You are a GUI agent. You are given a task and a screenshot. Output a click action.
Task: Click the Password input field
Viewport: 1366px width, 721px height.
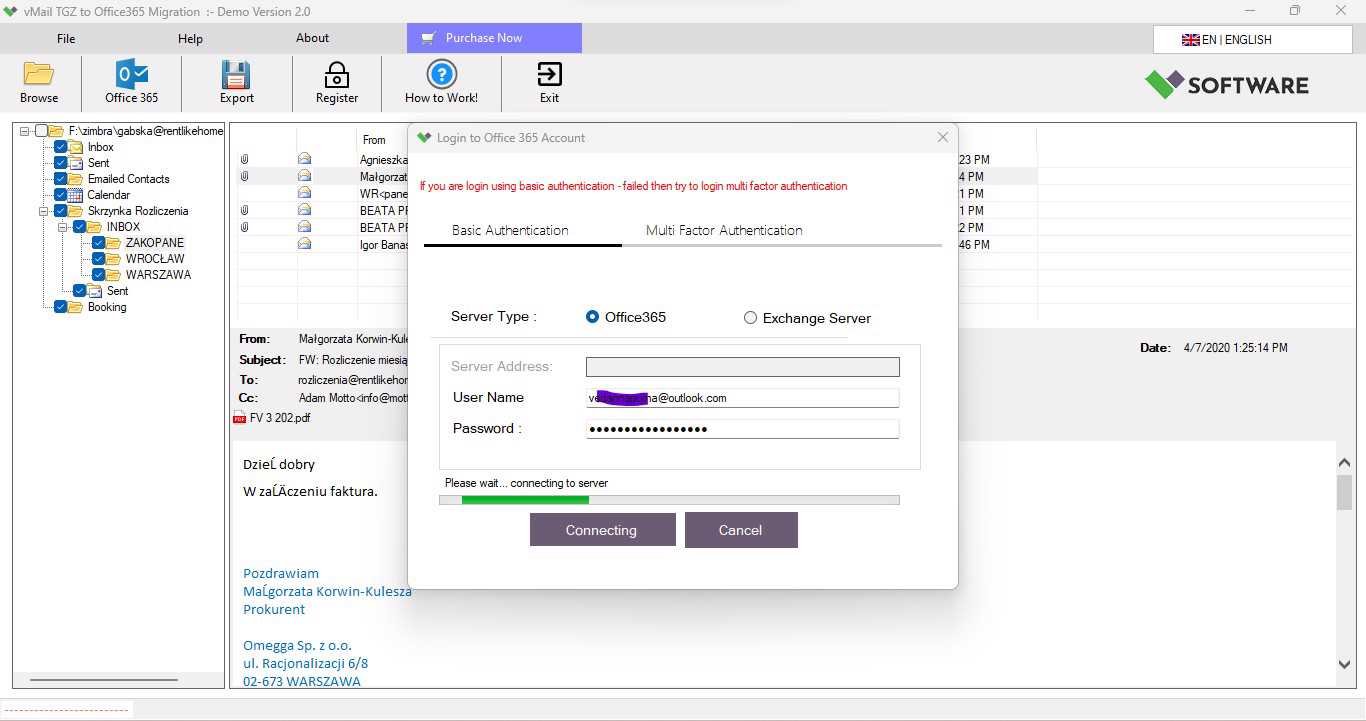pyautogui.click(x=742, y=429)
